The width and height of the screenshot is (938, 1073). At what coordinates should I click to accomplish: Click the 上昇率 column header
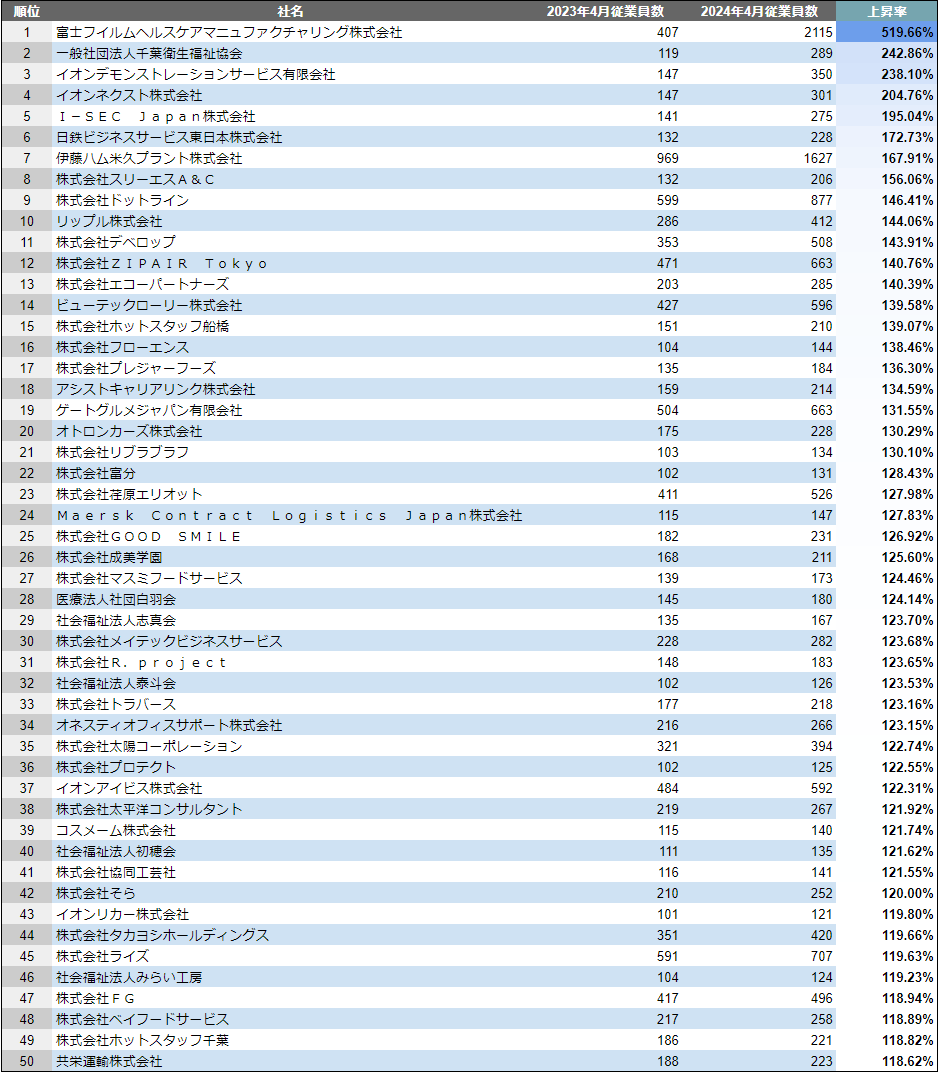[x=887, y=11]
